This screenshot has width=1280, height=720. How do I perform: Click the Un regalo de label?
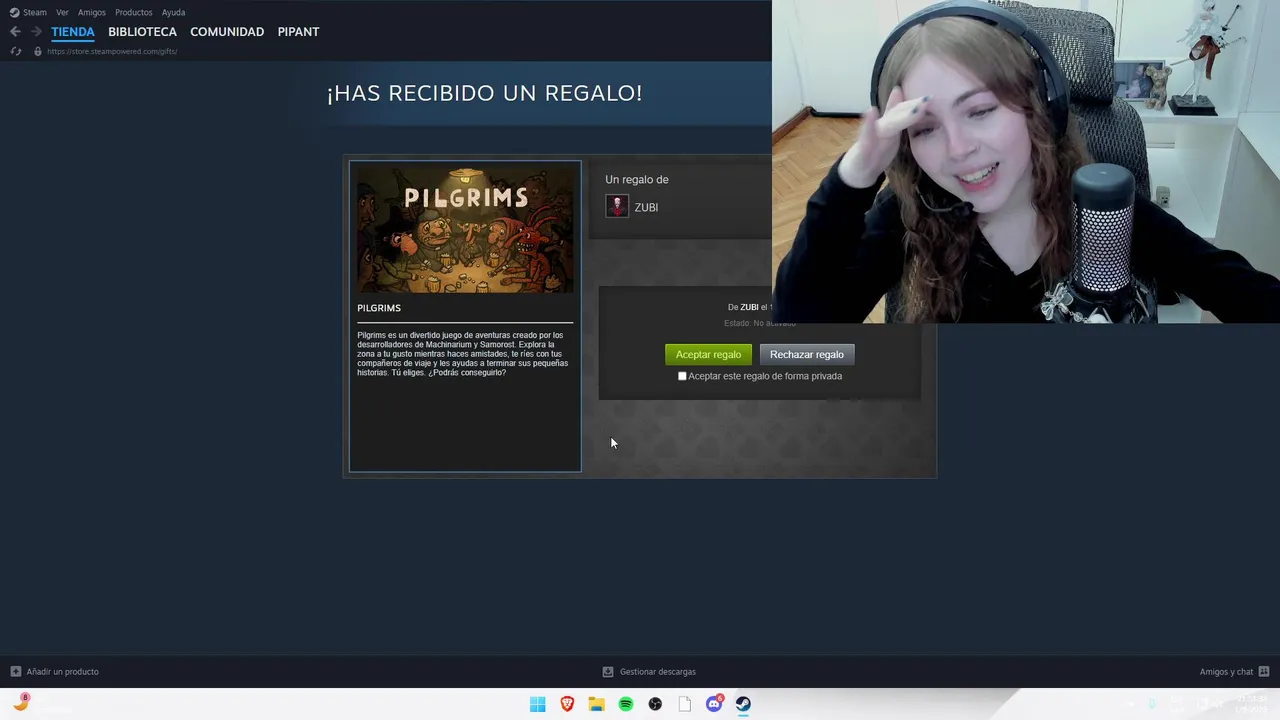pos(637,179)
